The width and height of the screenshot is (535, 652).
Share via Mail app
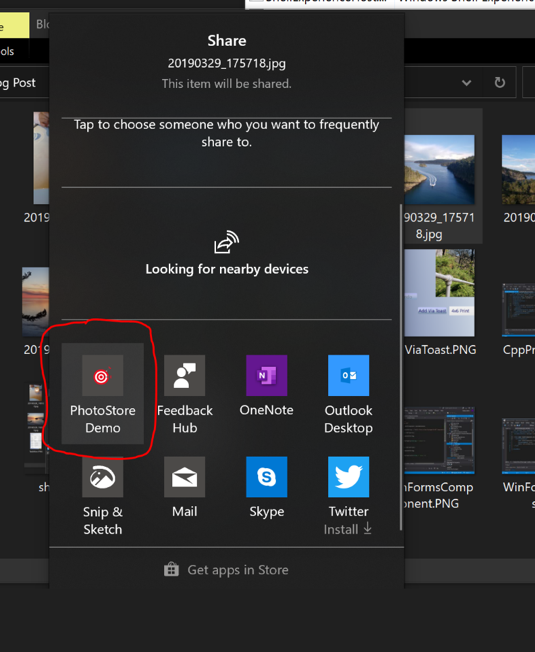pyautogui.click(x=185, y=487)
